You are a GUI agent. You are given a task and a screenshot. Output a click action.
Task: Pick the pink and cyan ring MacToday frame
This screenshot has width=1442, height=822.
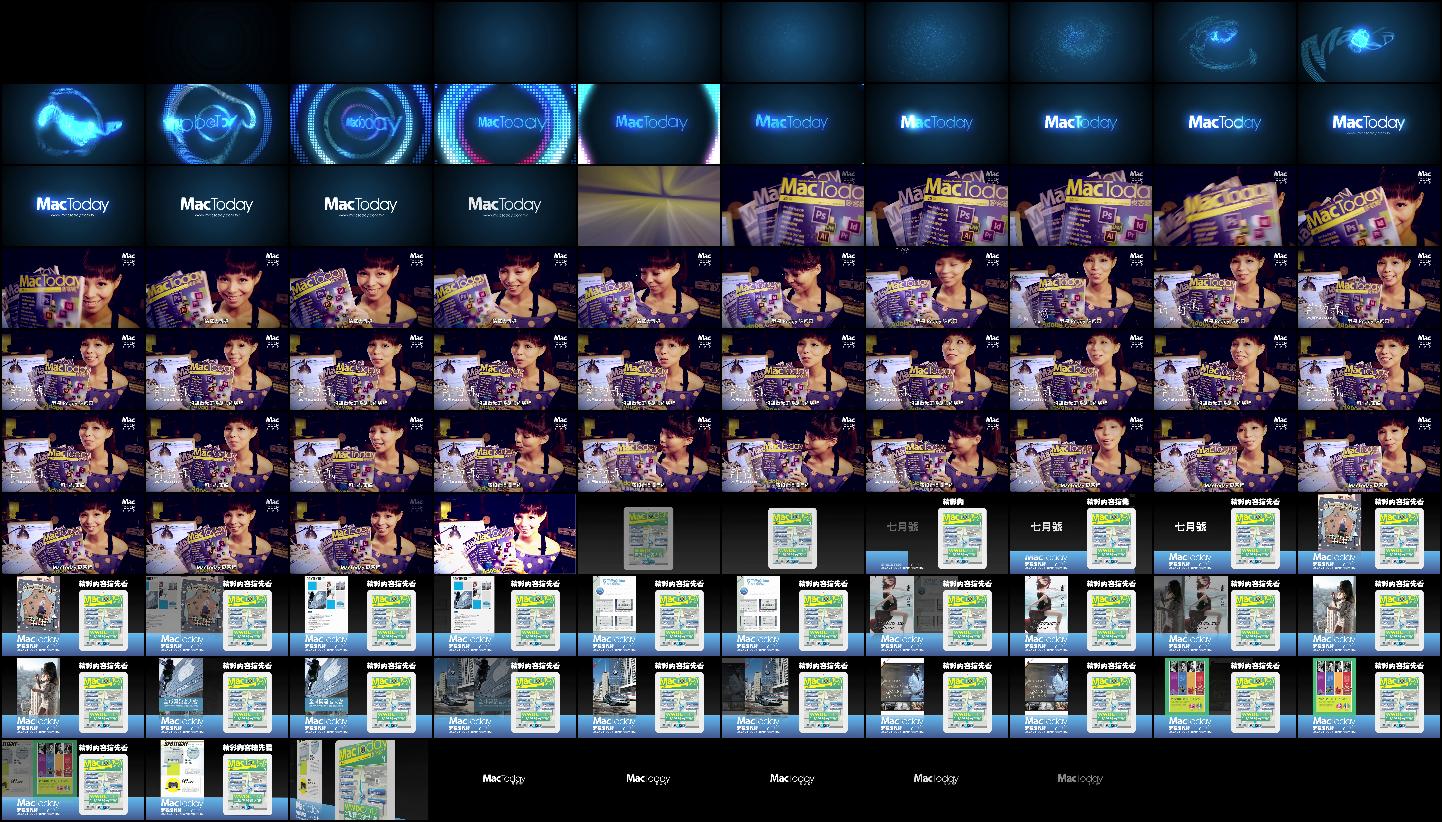pos(505,123)
